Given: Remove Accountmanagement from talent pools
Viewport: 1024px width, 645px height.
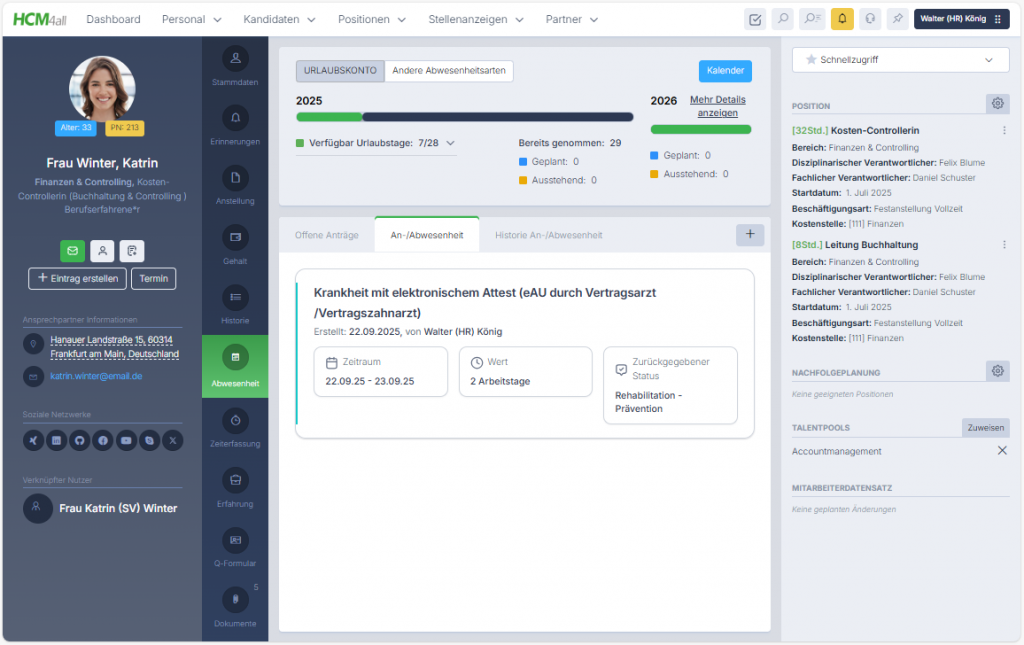Looking at the screenshot, I should click(x=1002, y=451).
